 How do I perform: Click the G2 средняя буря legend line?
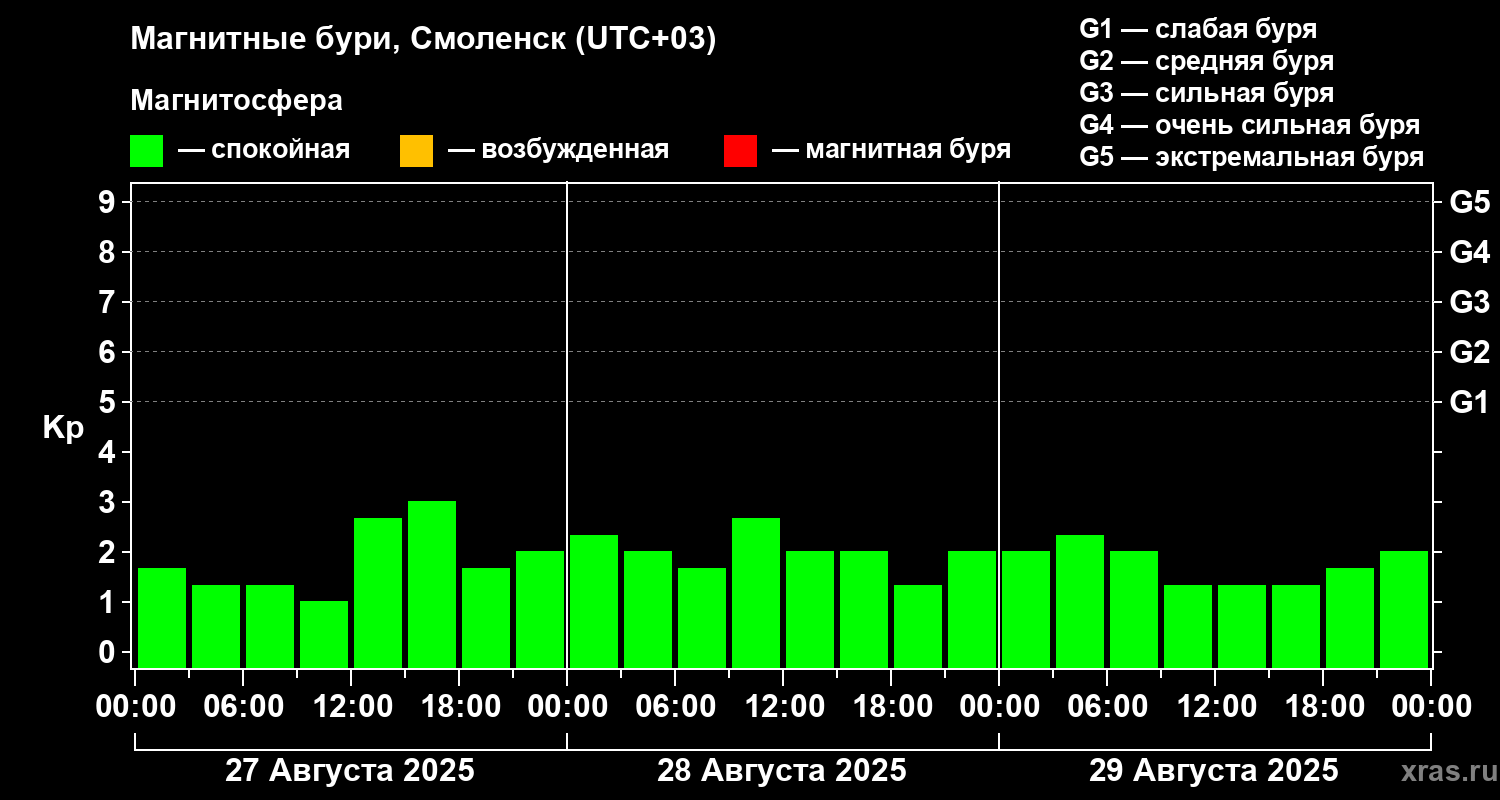pyautogui.click(x=1207, y=61)
